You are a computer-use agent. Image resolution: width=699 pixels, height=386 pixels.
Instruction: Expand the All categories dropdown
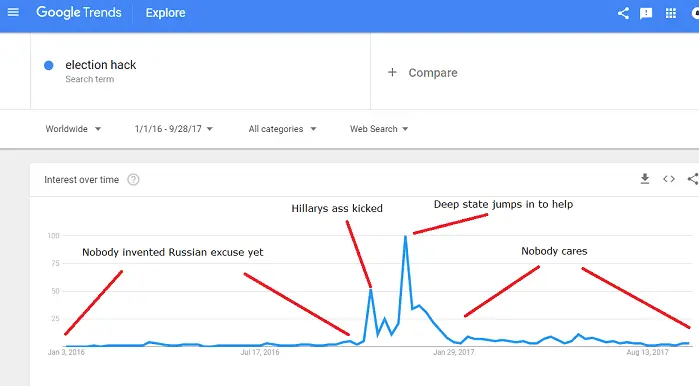(x=282, y=129)
